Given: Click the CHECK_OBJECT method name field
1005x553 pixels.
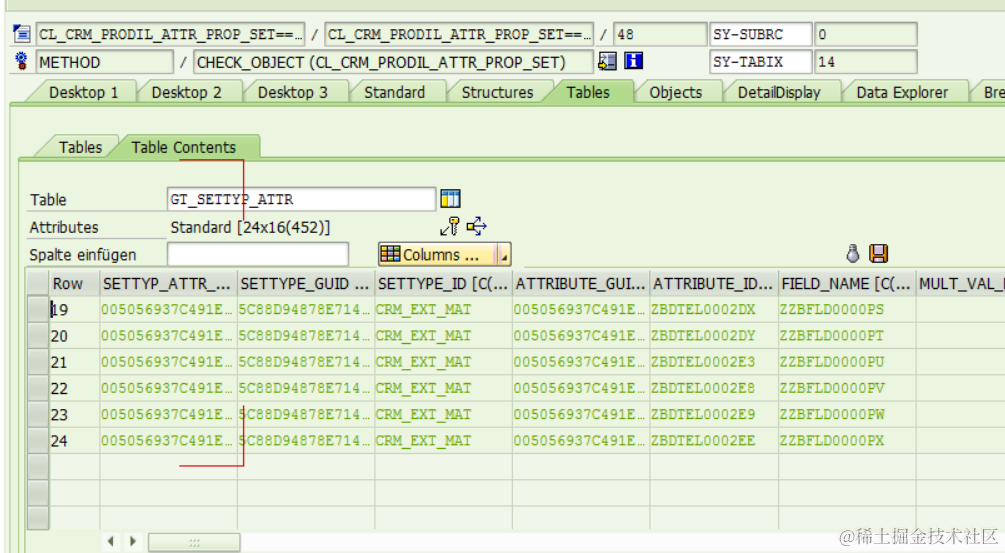Looking at the screenshot, I should [x=393, y=62].
